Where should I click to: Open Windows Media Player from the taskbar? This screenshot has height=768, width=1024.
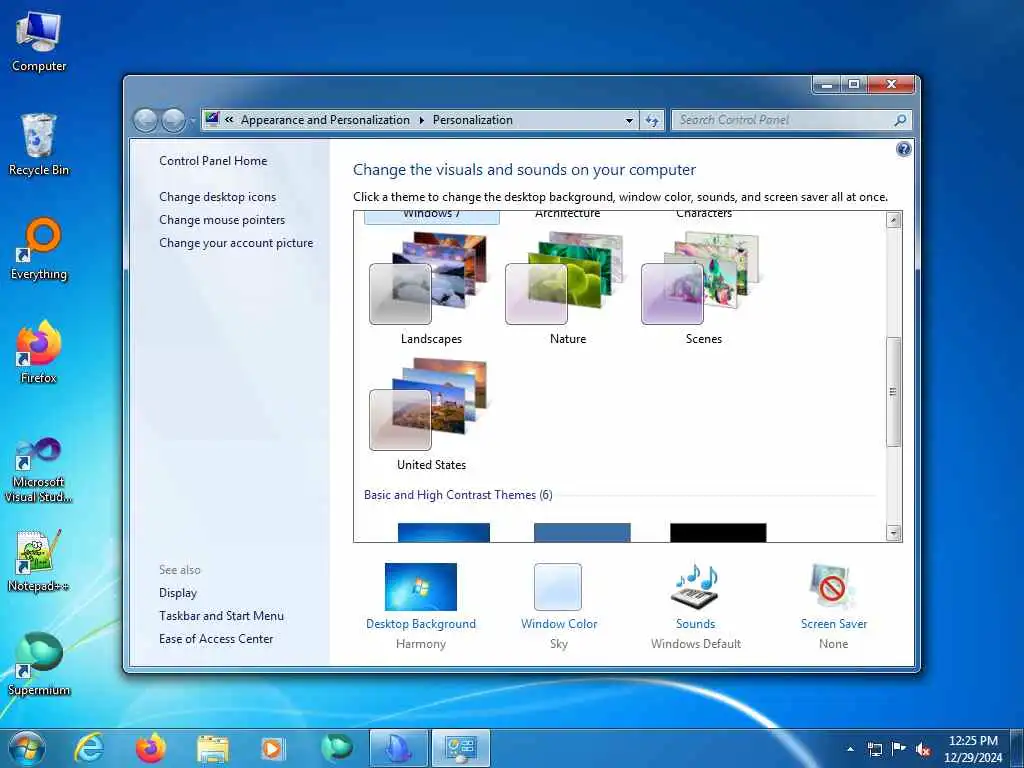coord(272,748)
